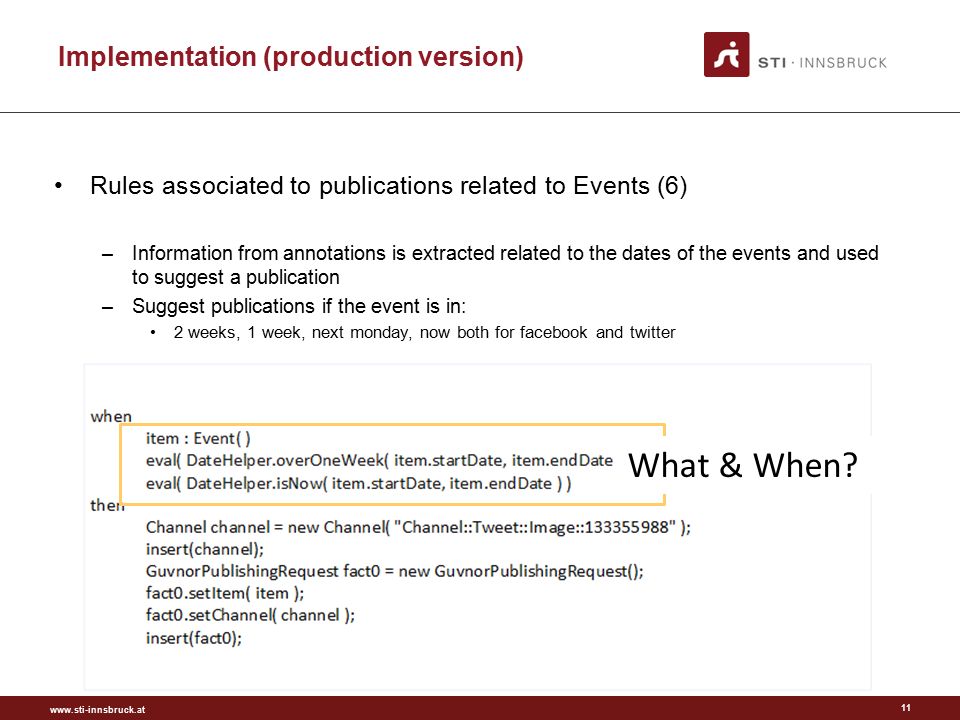Click the 'DateHelper.isNow' eval line
This screenshot has height=720, width=960.
(358, 484)
